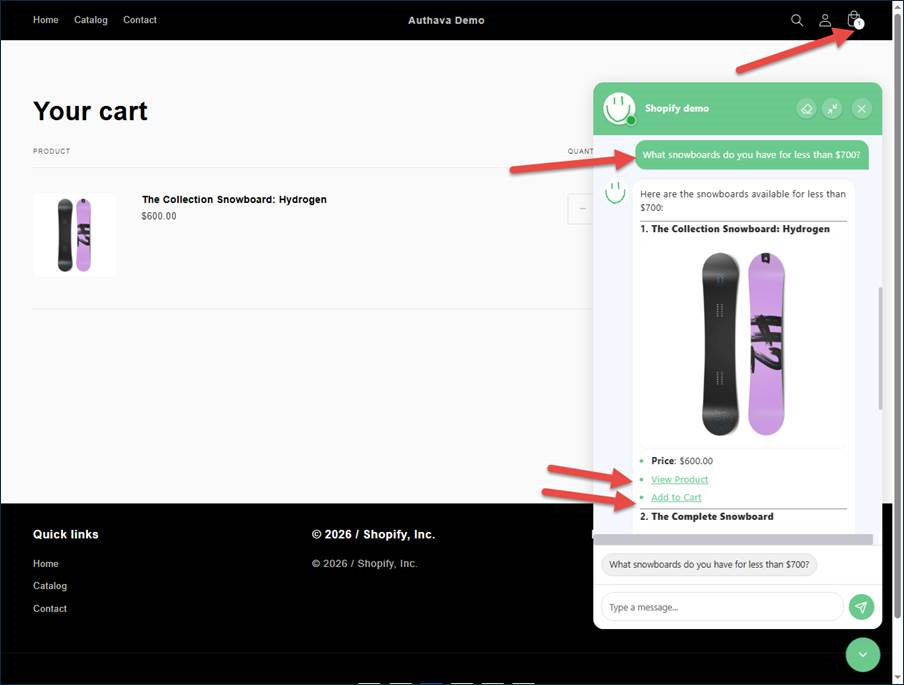
Task: Open the shopping cart bag icon
Action: coord(854,20)
